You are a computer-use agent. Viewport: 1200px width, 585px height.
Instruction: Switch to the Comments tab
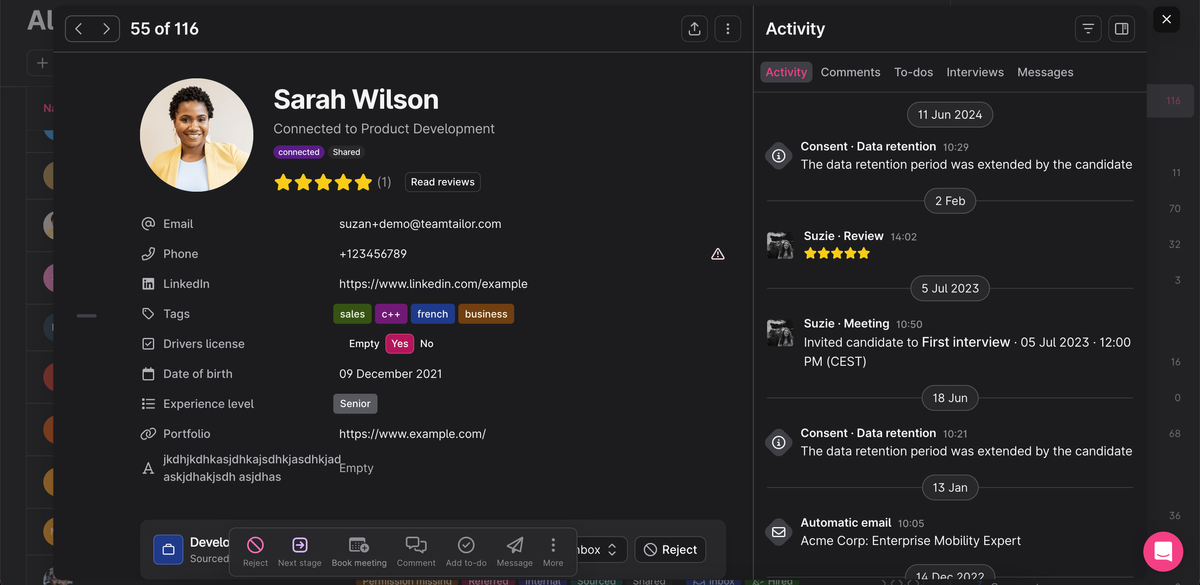(850, 72)
